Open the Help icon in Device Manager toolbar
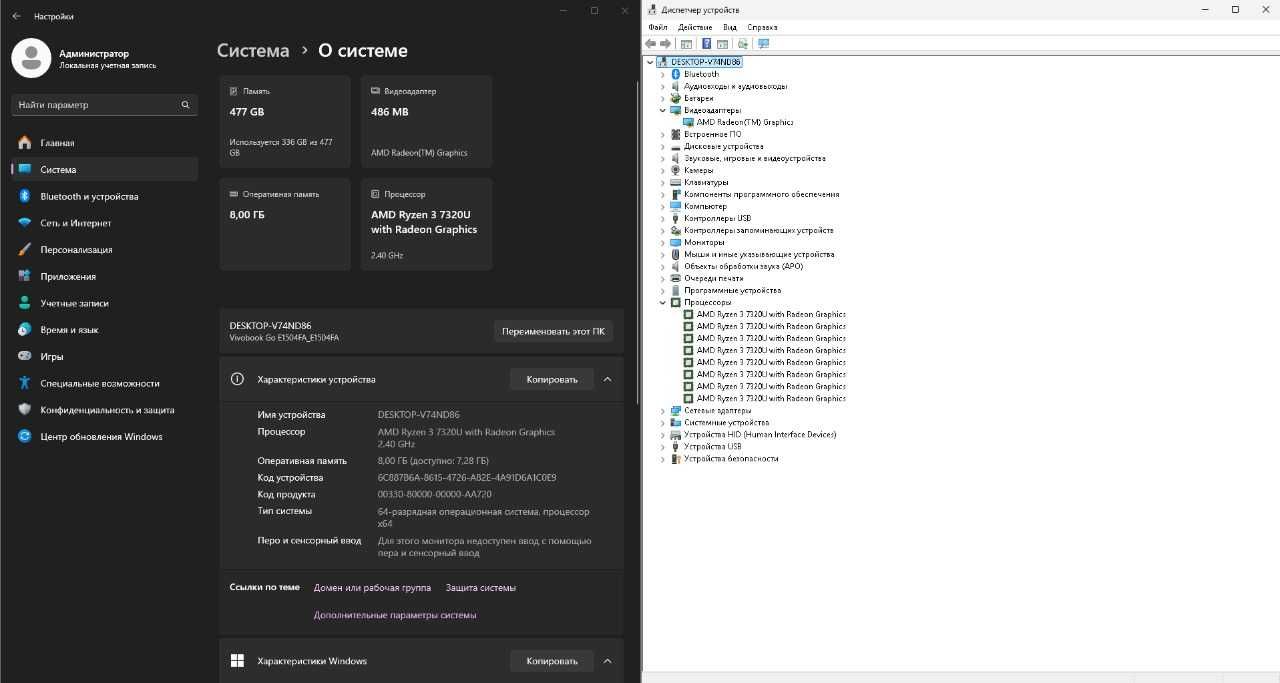 (706, 44)
